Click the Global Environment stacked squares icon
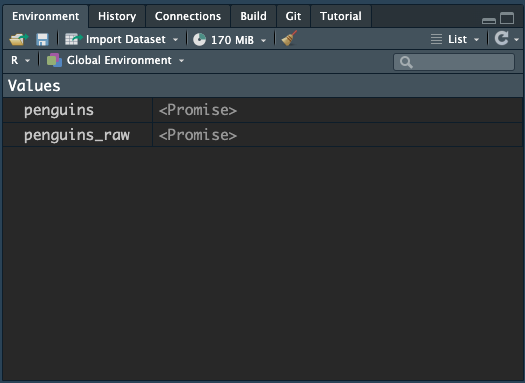 [54, 60]
